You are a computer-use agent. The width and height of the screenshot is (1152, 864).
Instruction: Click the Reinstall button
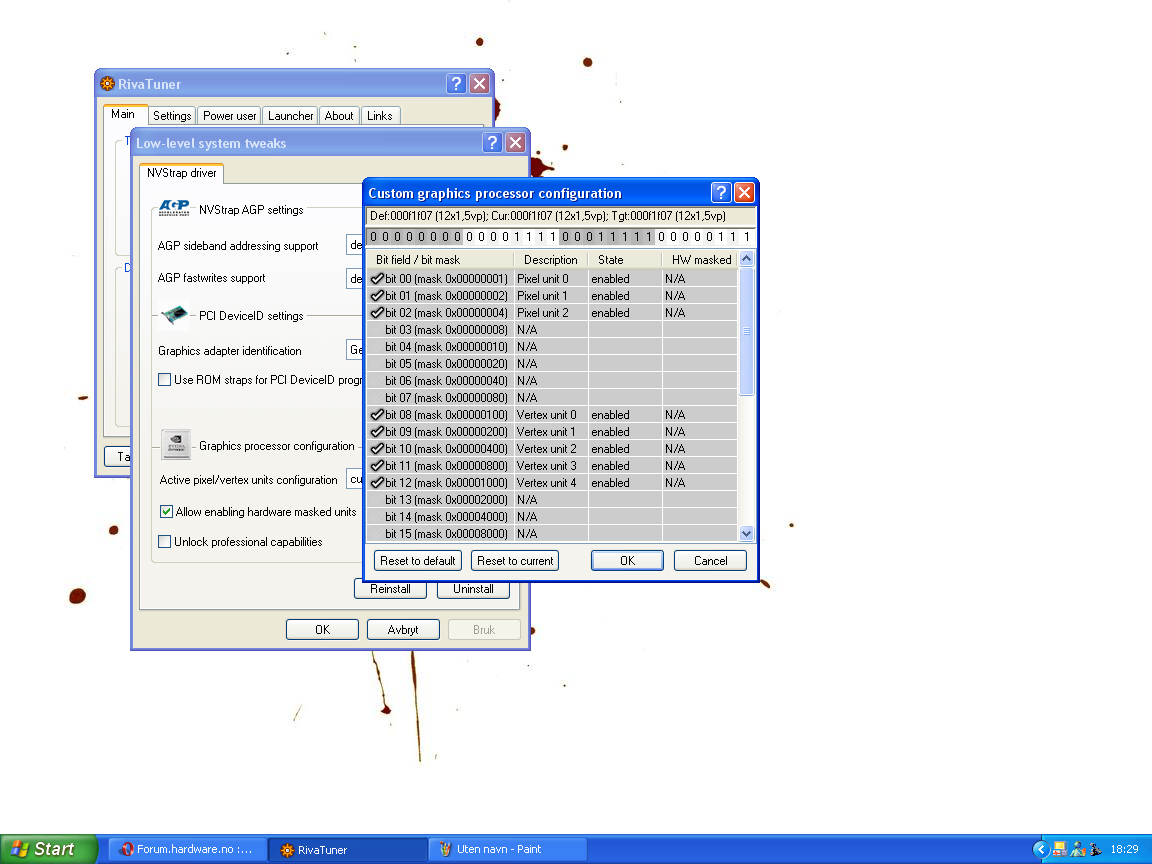(390, 588)
